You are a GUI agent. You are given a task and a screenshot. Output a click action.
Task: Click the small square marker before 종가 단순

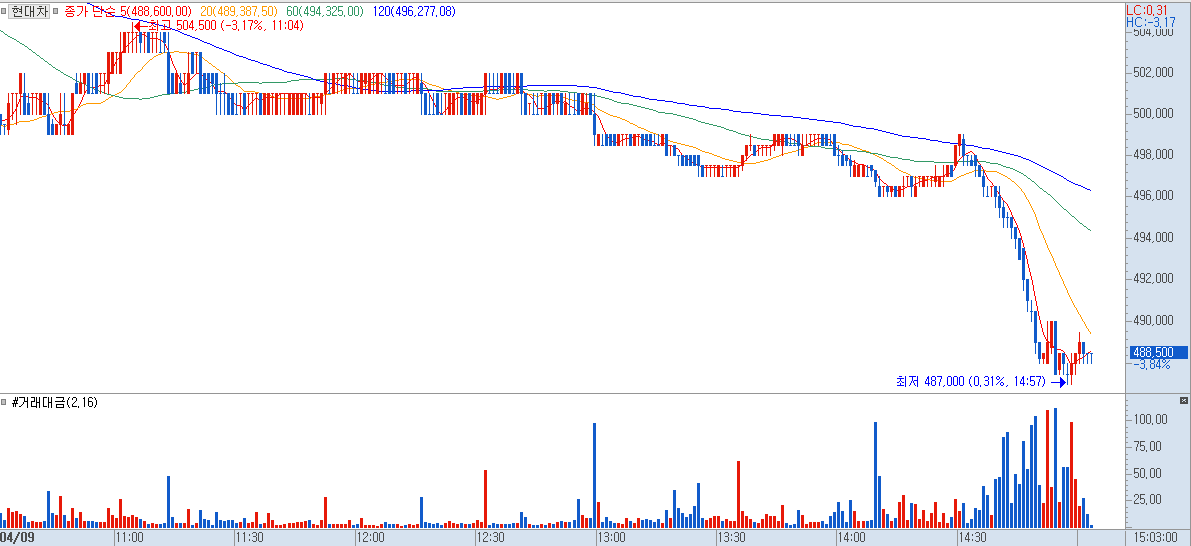(55, 12)
